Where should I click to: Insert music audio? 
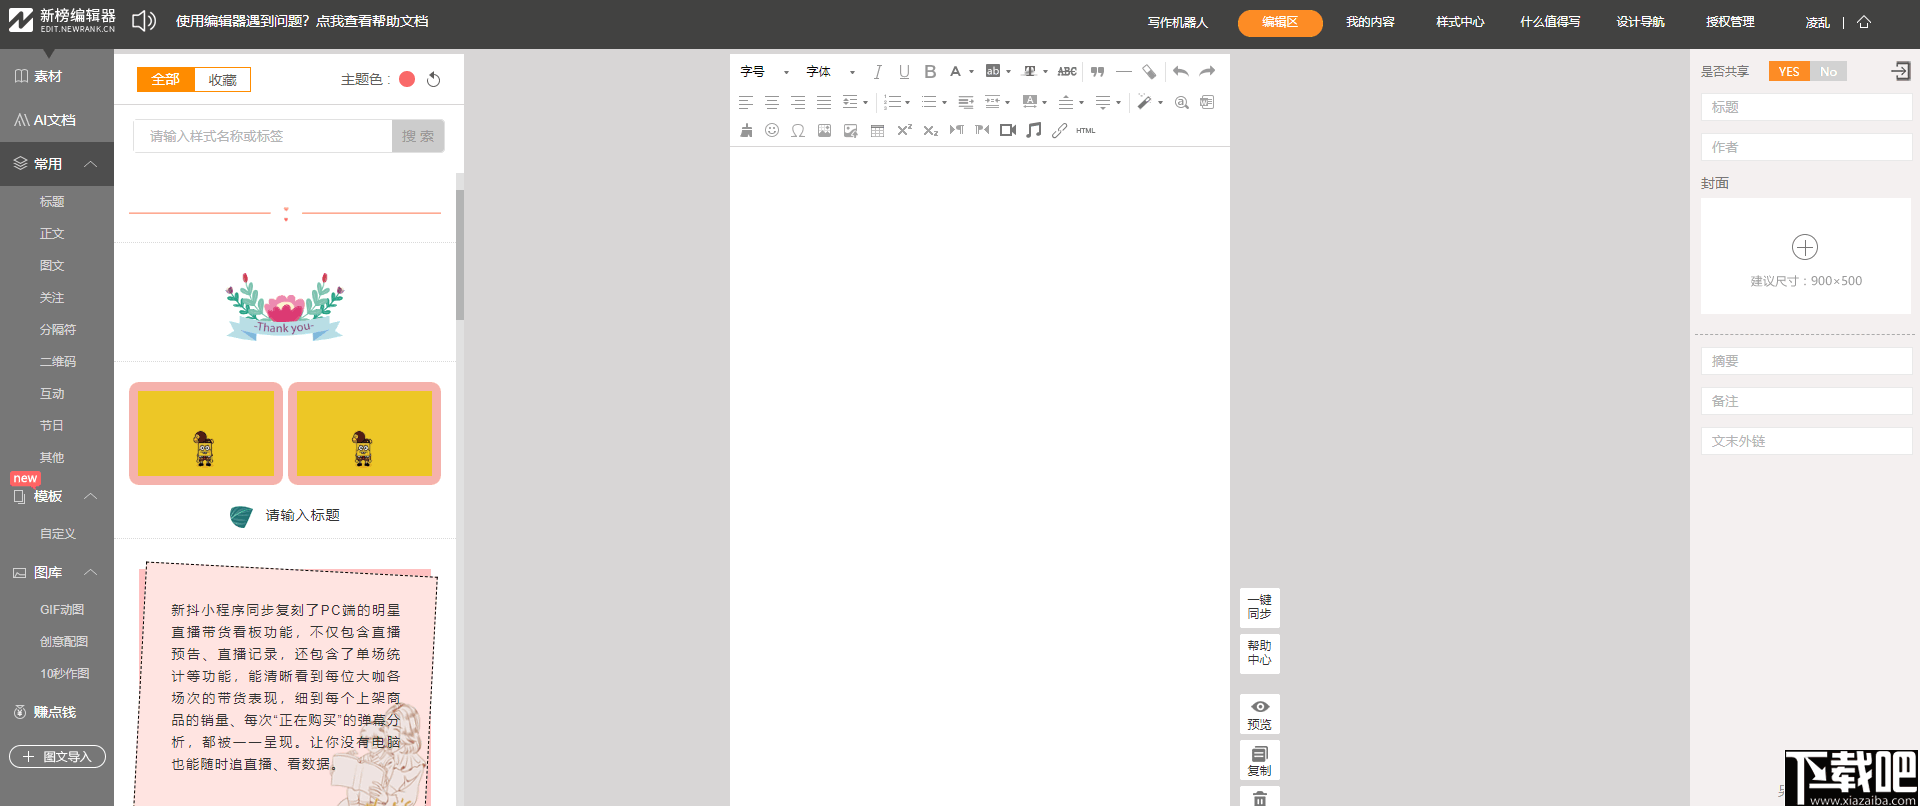click(x=1034, y=130)
